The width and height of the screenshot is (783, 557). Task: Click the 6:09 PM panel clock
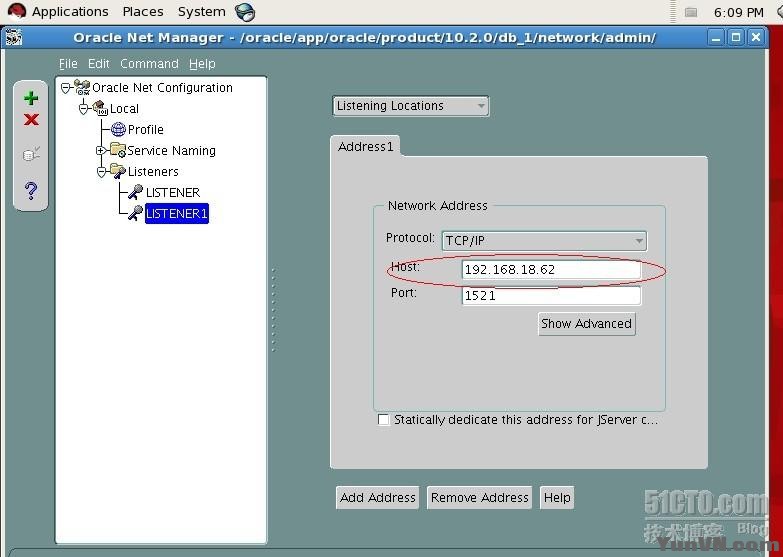739,12
